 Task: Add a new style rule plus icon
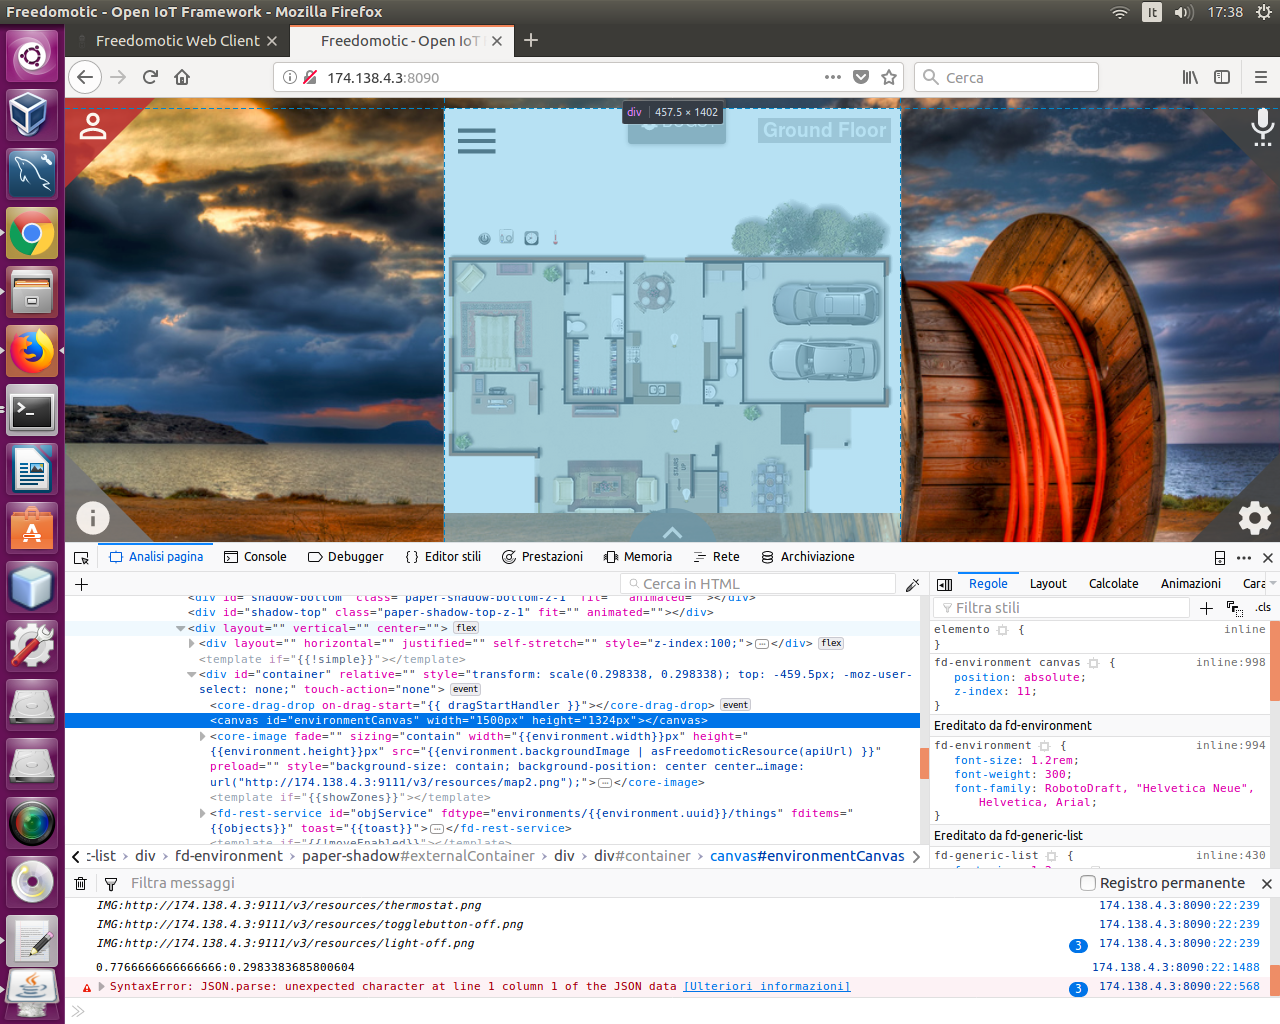click(1206, 608)
